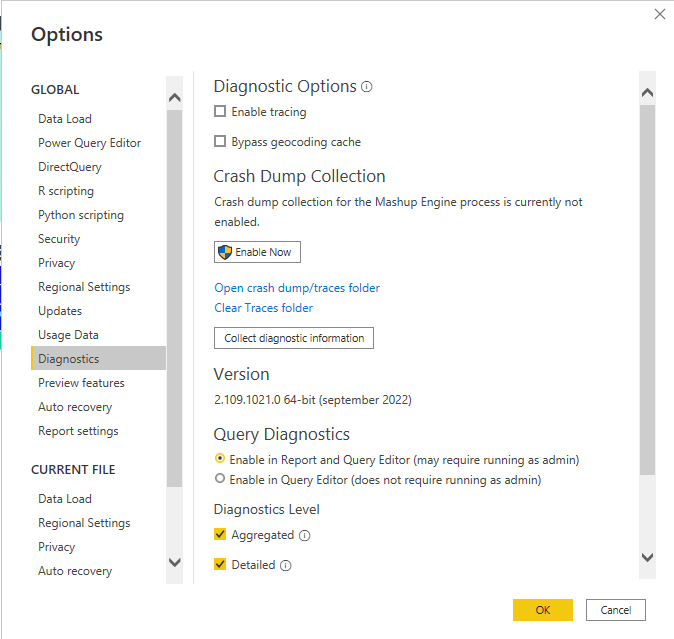Open Preview features
The image size is (674, 639).
pos(81,383)
